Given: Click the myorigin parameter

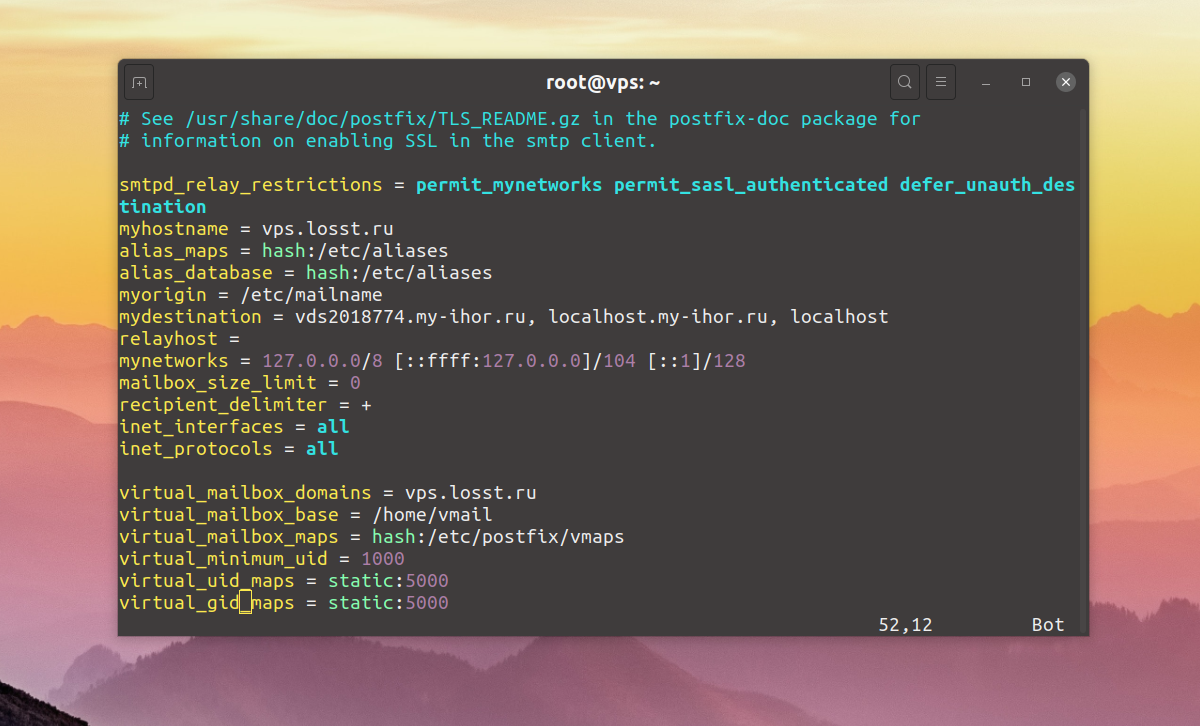Looking at the screenshot, I should (163, 295).
